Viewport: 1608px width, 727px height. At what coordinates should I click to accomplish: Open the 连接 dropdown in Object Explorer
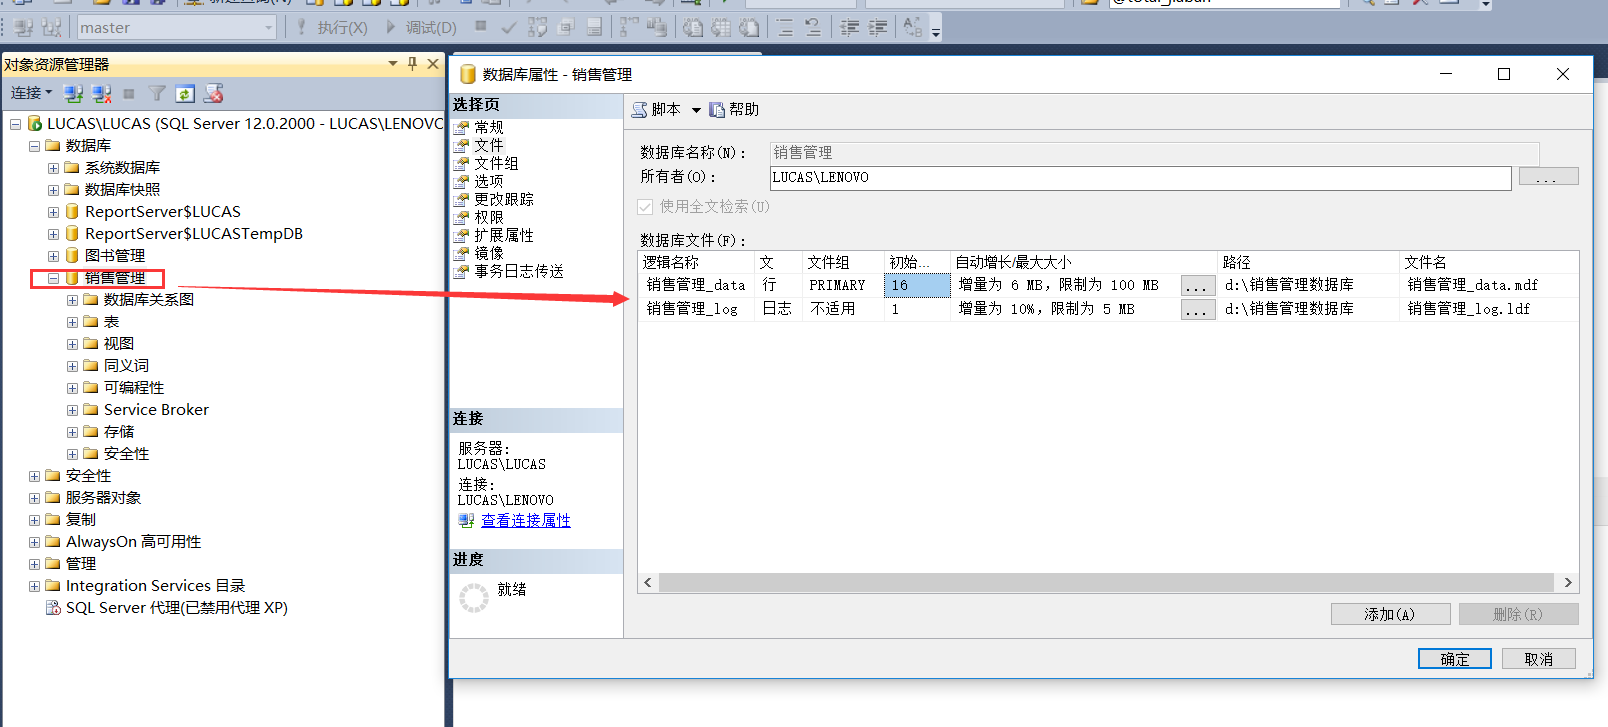(x=31, y=93)
